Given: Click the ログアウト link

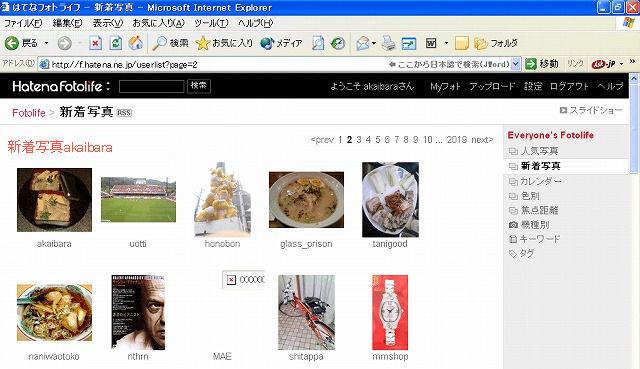Looking at the screenshot, I should coord(569,86).
